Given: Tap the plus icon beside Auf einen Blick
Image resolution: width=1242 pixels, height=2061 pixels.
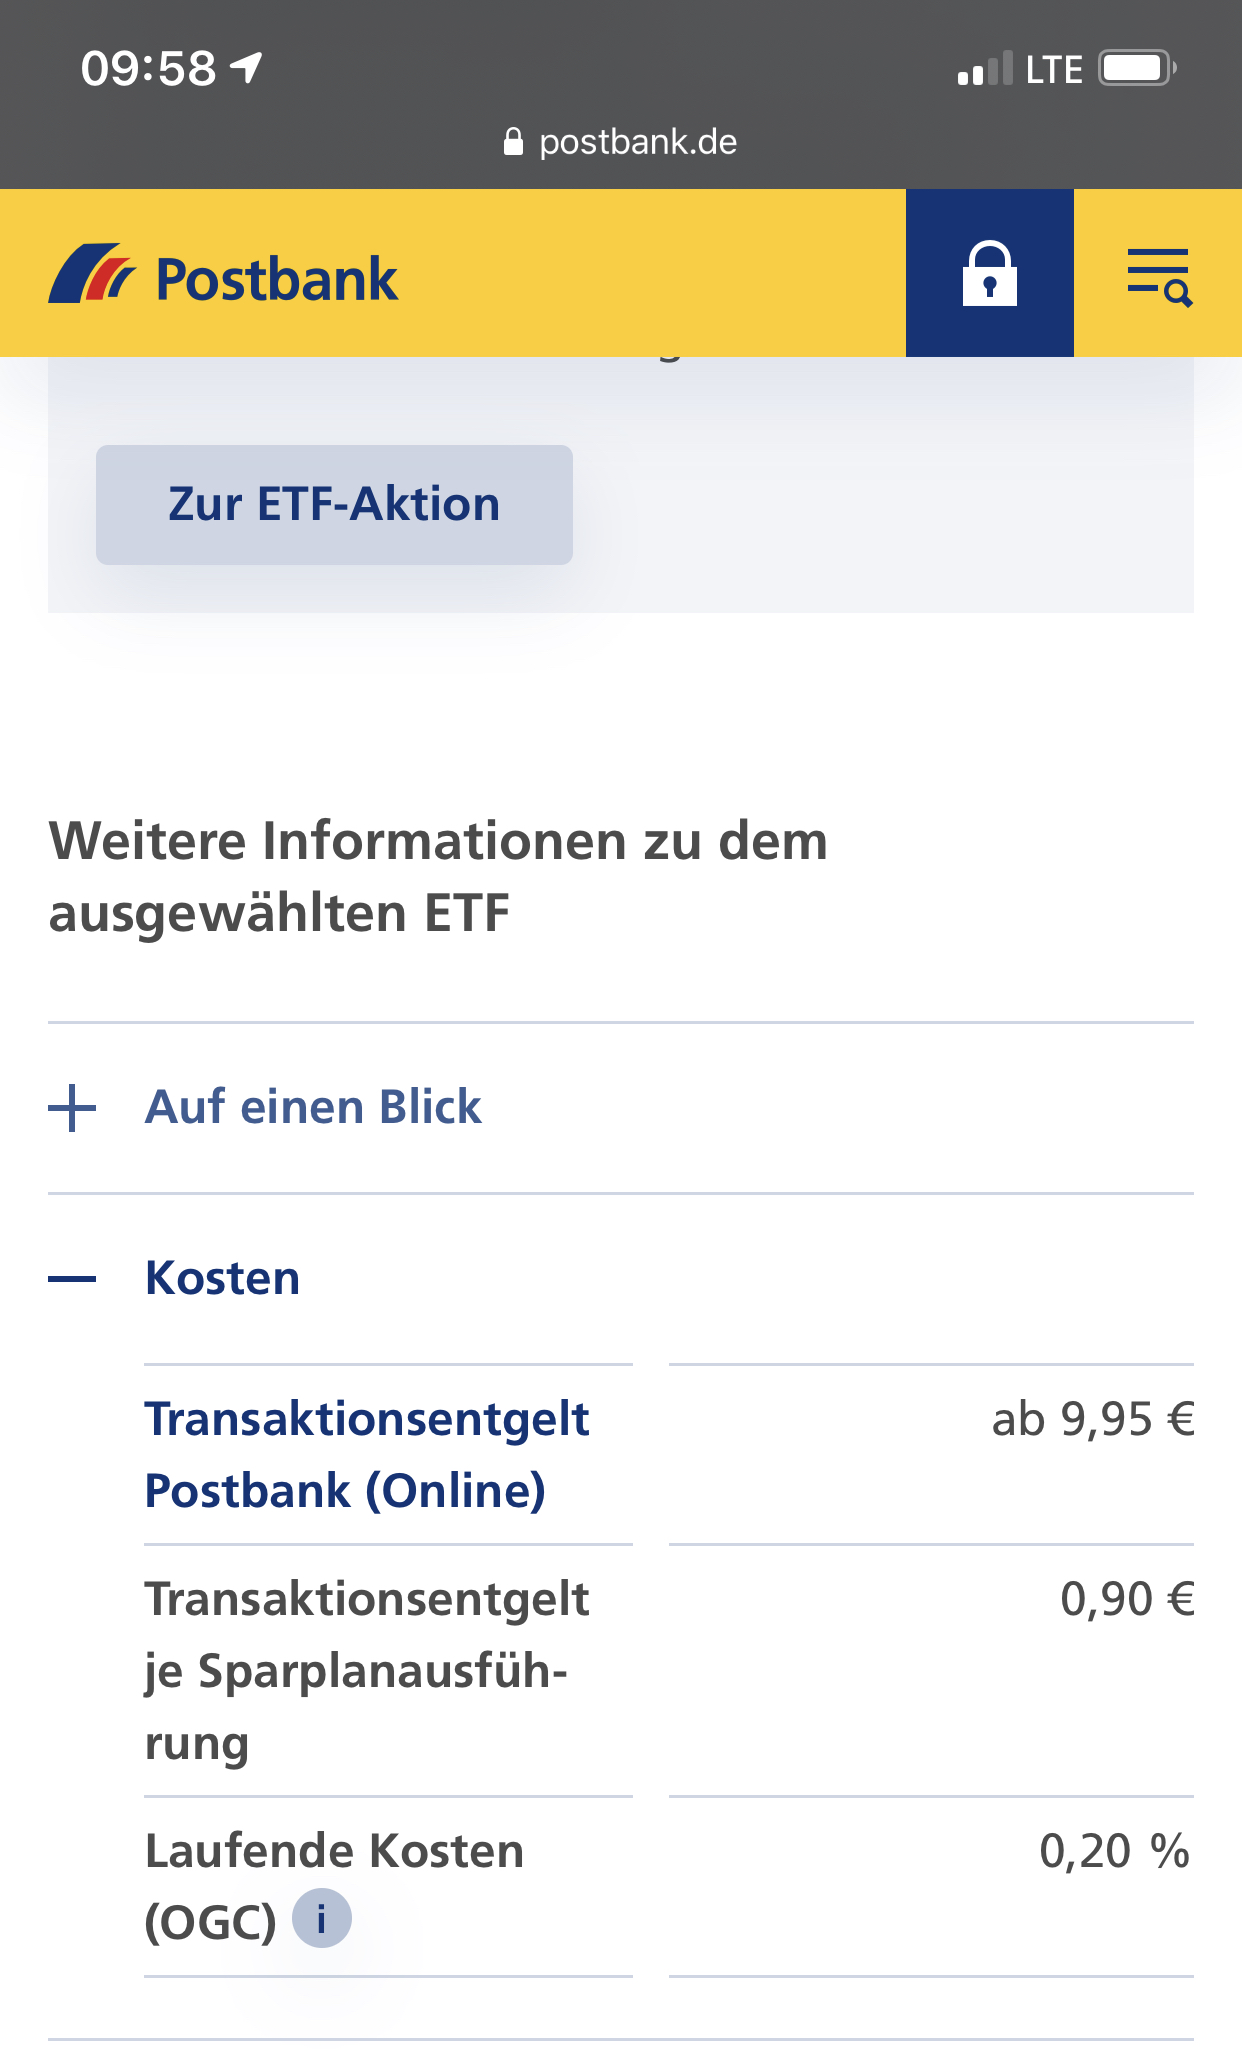Looking at the screenshot, I should click(72, 1108).
